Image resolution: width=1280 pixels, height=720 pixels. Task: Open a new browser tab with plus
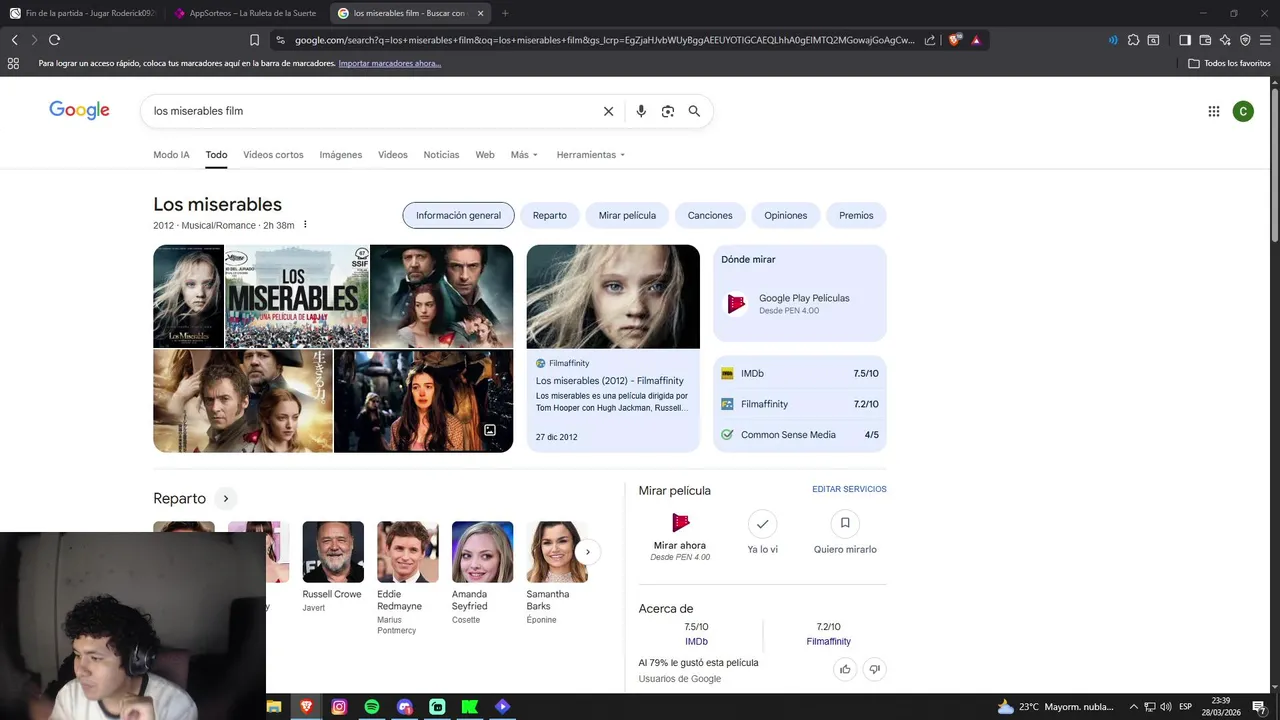[505, 13]
